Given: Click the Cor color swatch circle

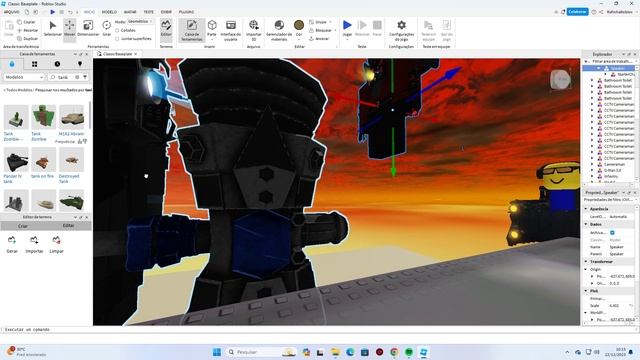Looking at the screenshot, I should click(x=299, y=25).
